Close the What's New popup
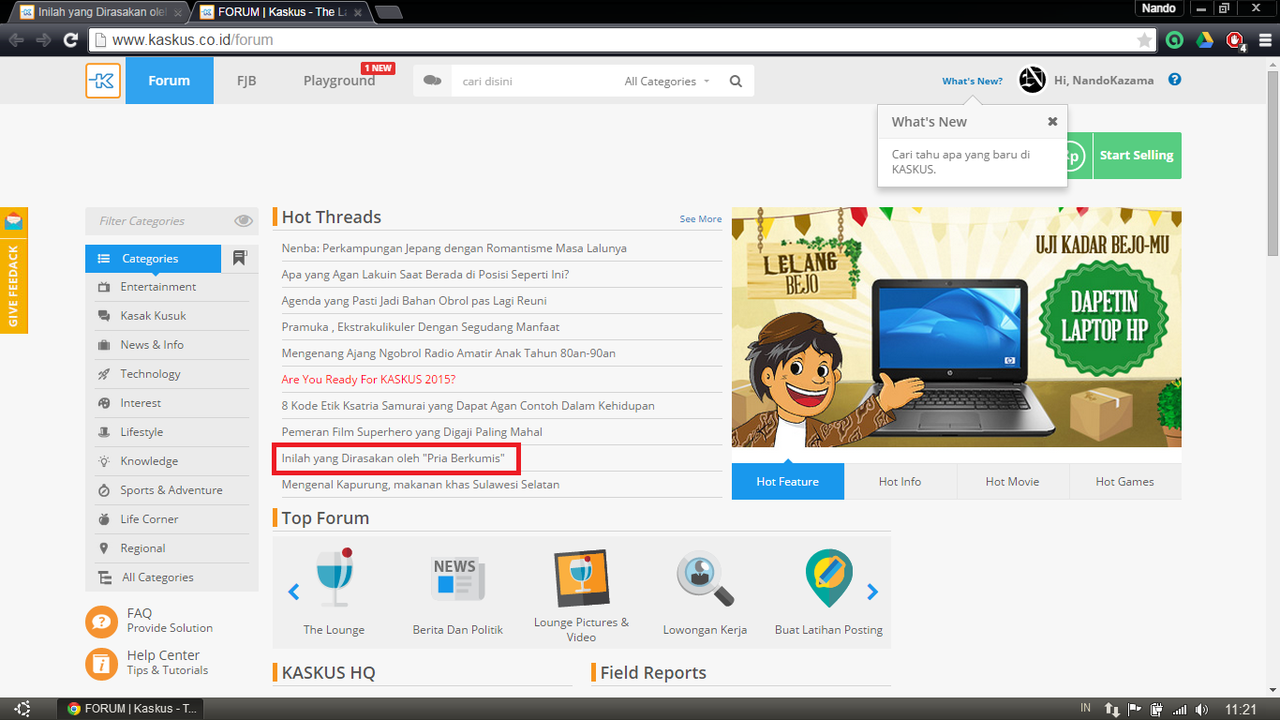This screenshot has width=1280, height=720. click(x=1052, y=121)
